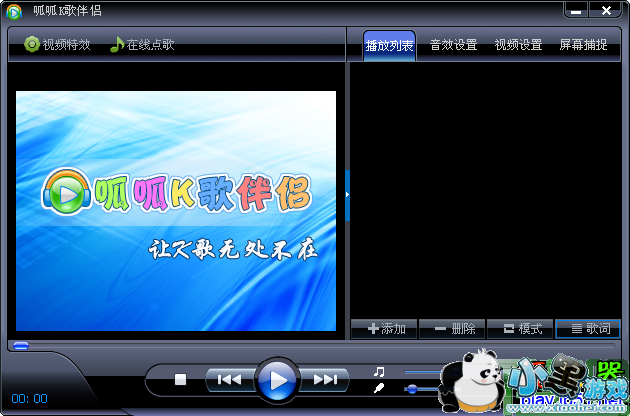Show lyrics with the 歌词 button
This screenshot has width=630, height=416.
coord(588,329)
